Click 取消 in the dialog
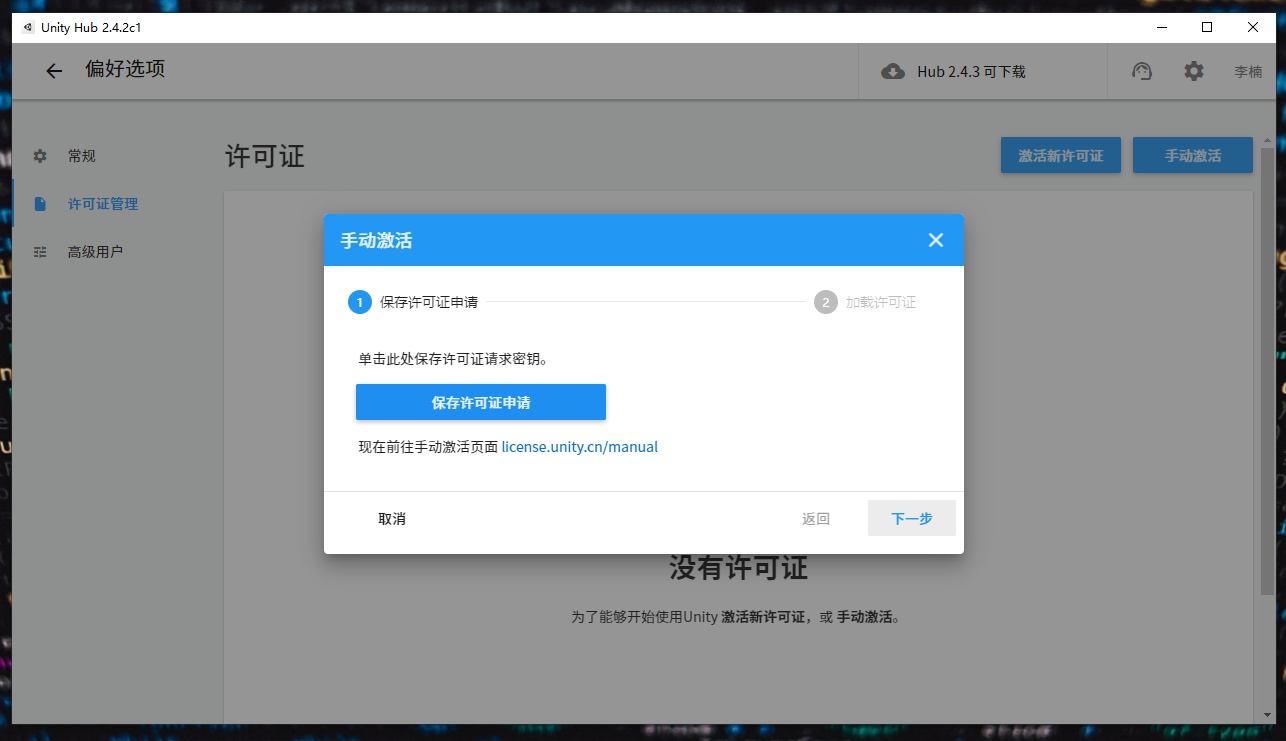The image size is (1286, 741). (x=392, y=519)
